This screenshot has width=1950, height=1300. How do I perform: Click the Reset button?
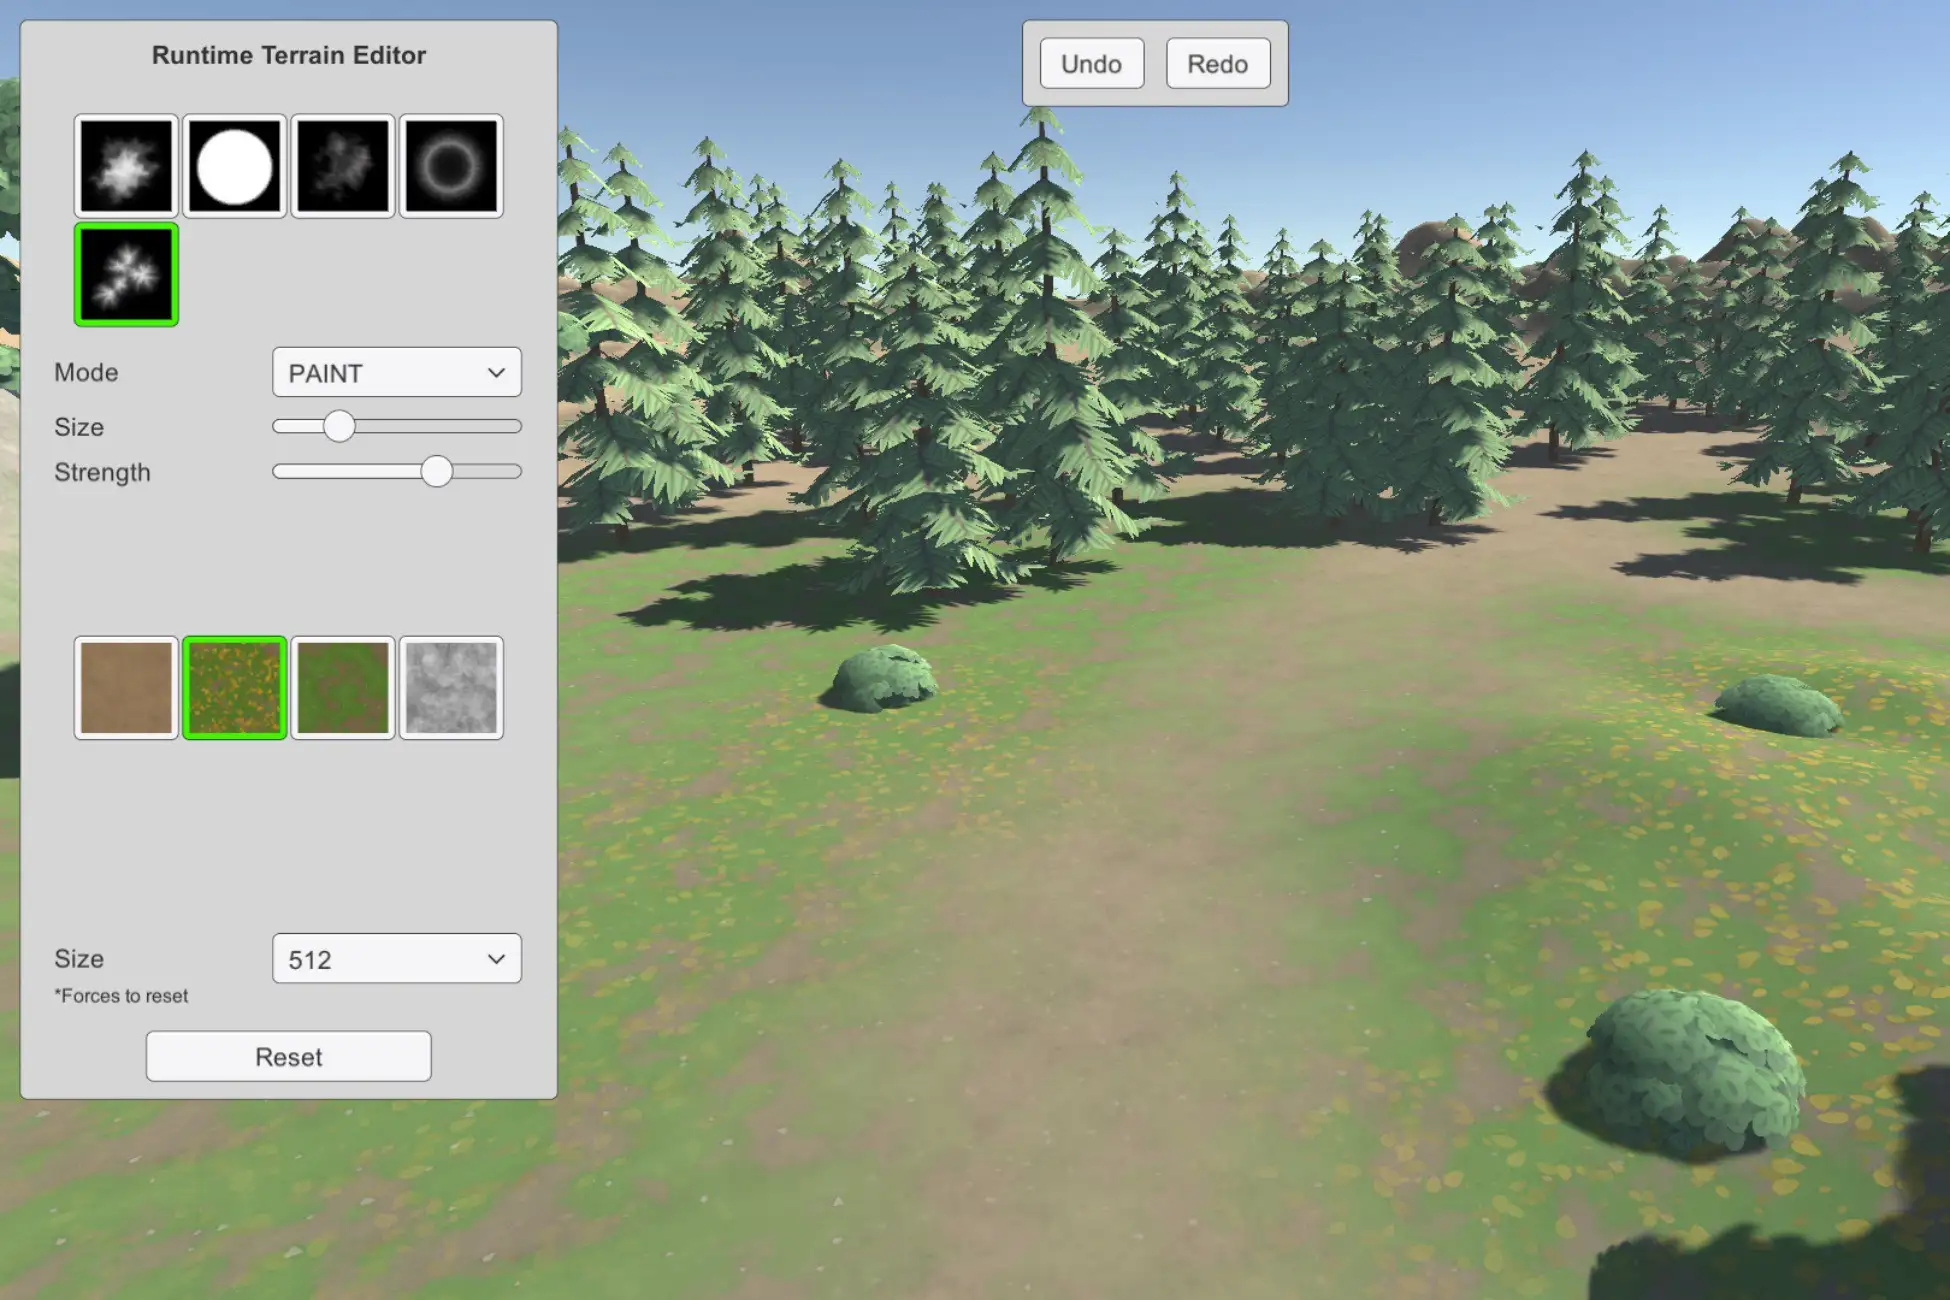289,1057
